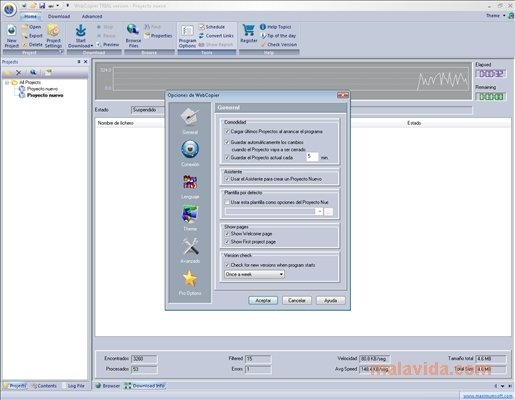Screen dimensions: 515x400
Task: Click the Aceptar button
Action: [263, 300]
